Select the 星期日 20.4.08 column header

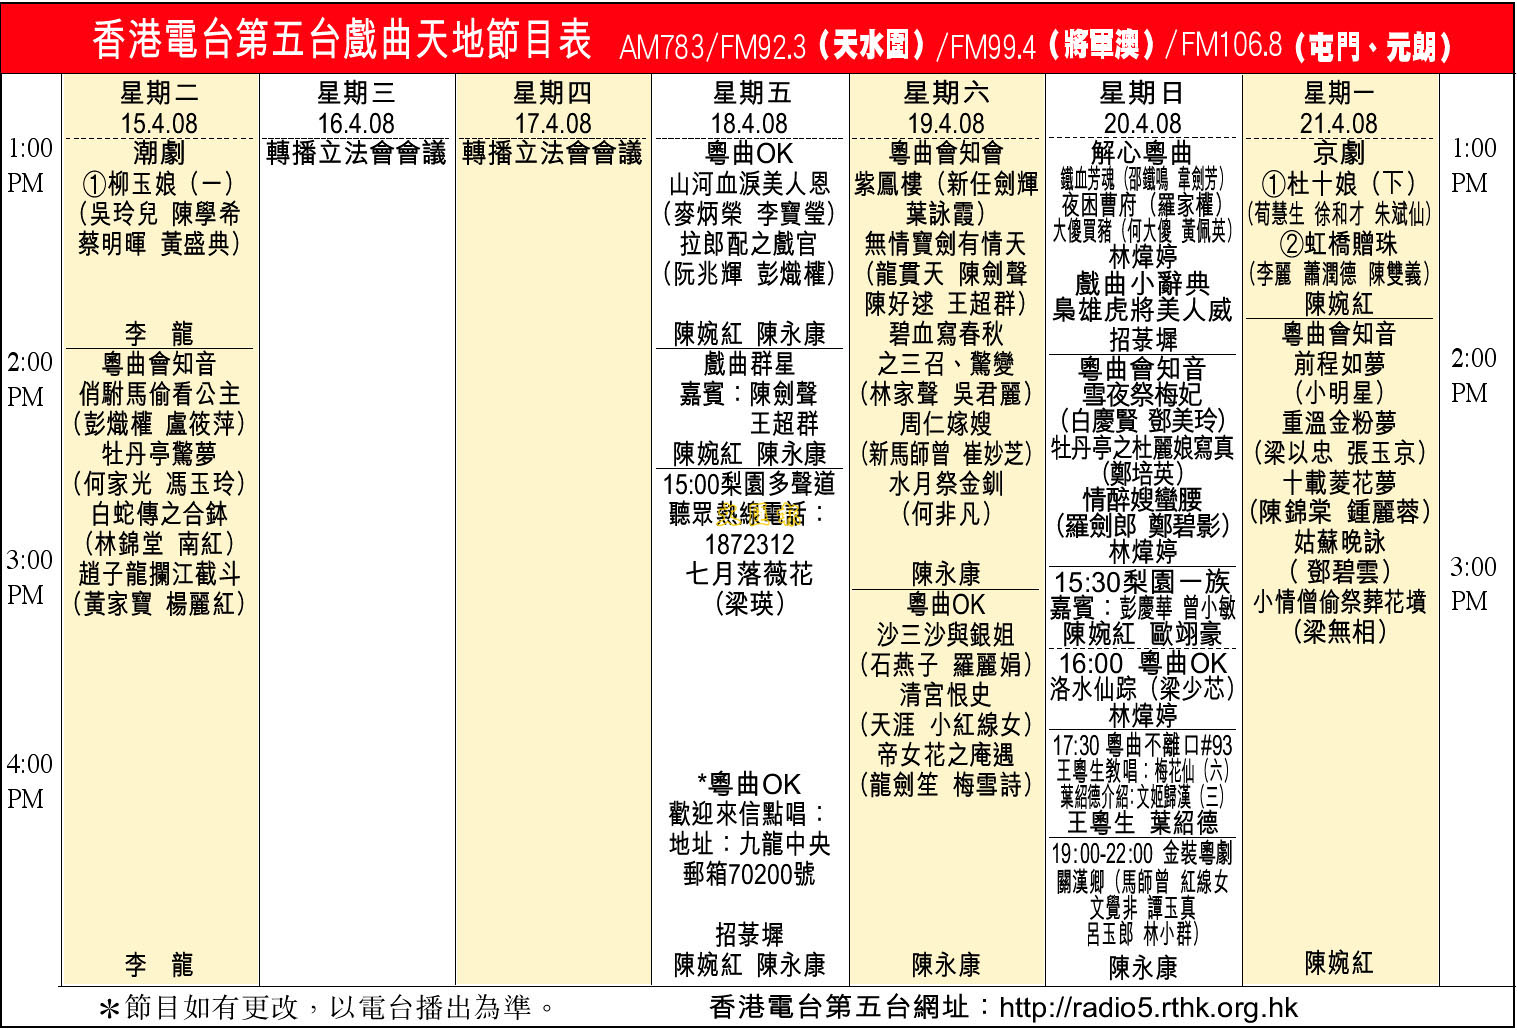pyautogui.click(x=1141, y=108)
